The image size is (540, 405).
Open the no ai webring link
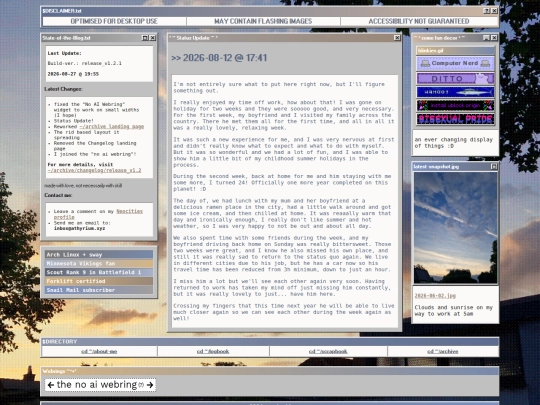pyautogui.click(x=97, y=385)
